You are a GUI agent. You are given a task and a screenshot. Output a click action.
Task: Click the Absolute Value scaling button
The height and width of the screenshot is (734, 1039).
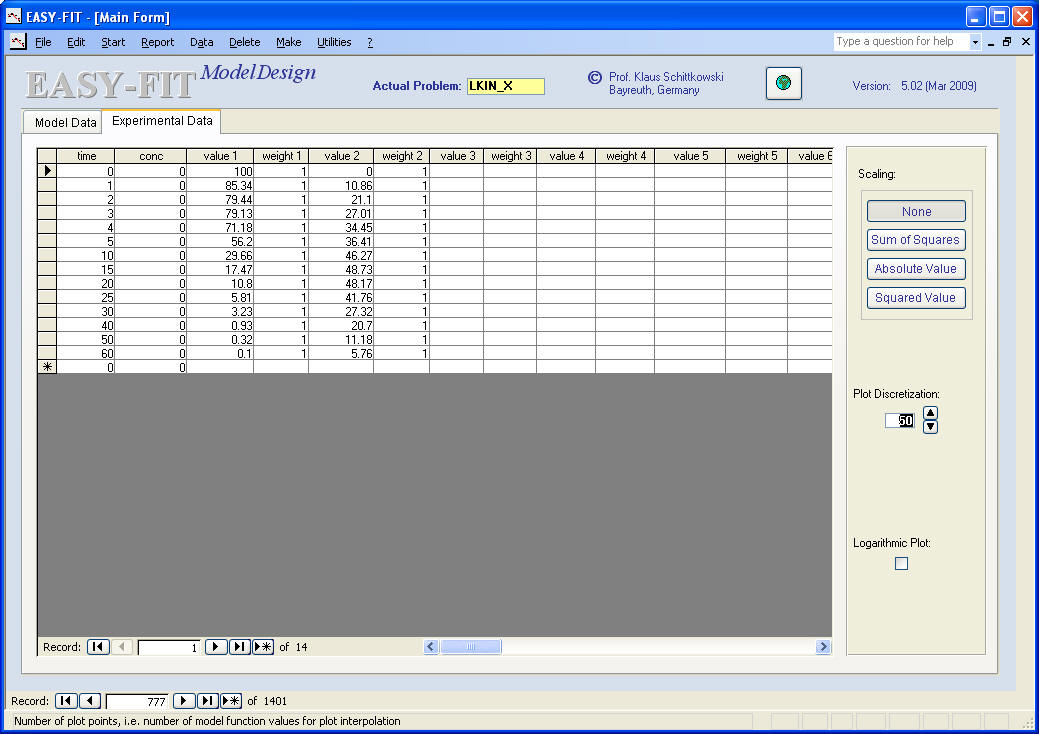(916, 269)
